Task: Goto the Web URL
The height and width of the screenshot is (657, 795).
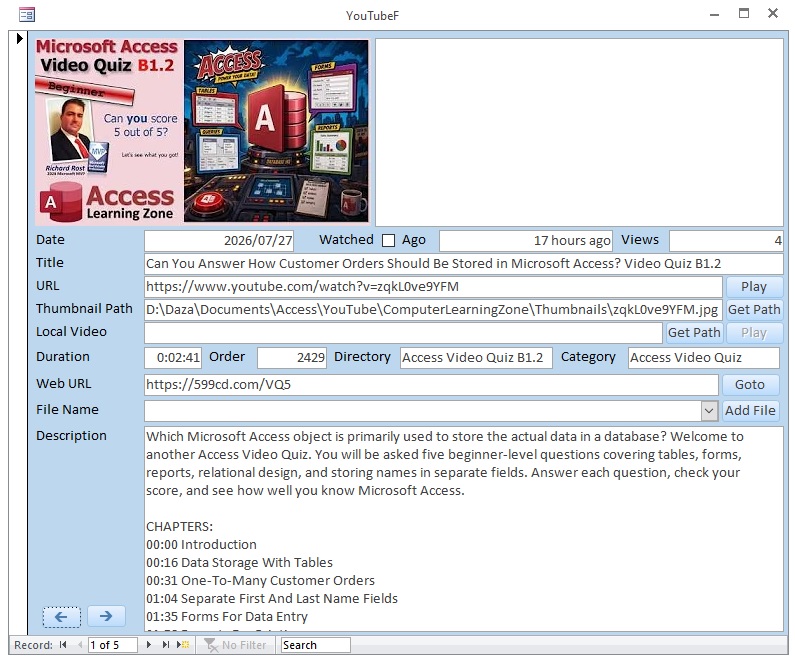Action: [x=750, y=385]
